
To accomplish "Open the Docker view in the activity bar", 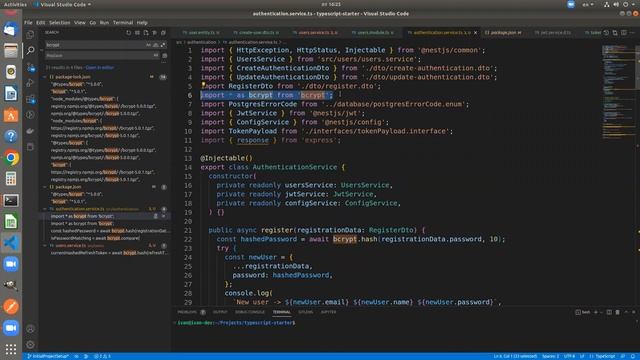I will [30, 131].
